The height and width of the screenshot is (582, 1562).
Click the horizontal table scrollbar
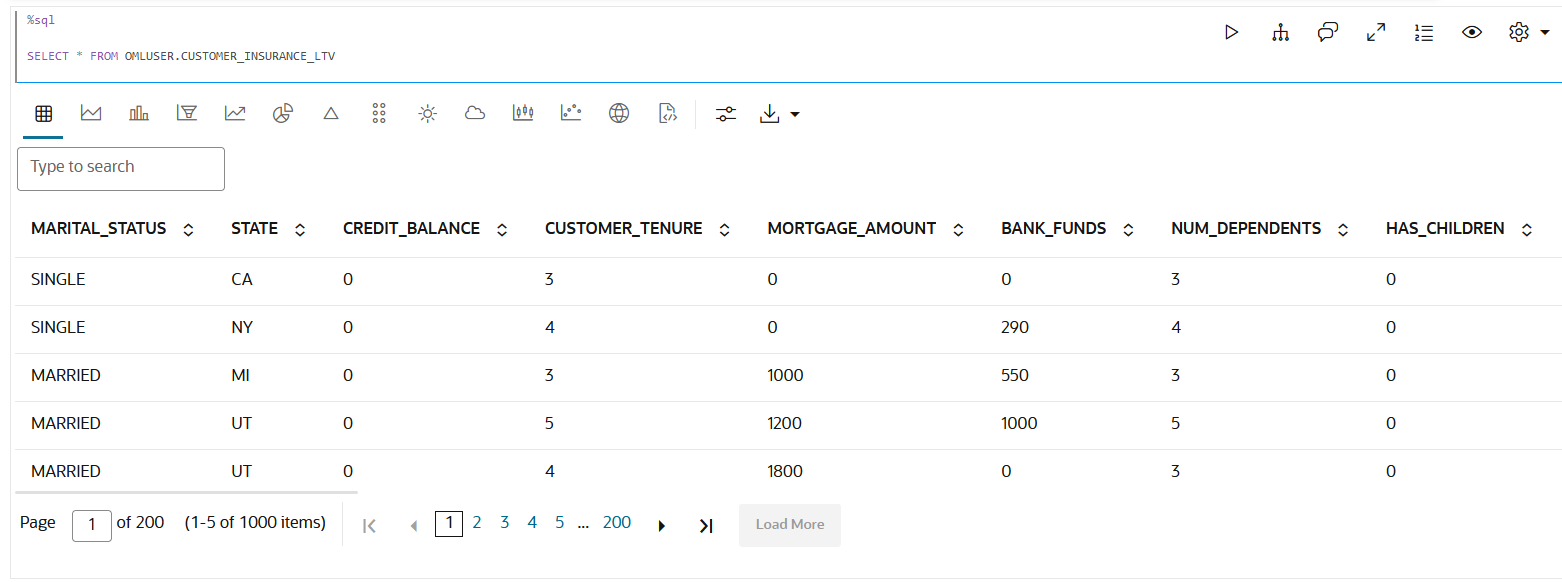point(187,492)
